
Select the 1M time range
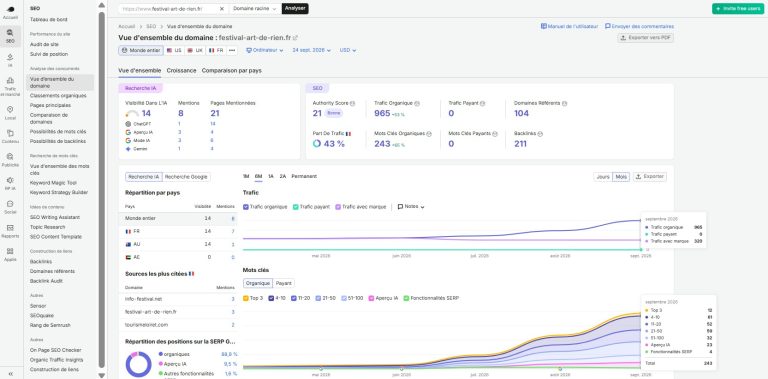[246, 176]
